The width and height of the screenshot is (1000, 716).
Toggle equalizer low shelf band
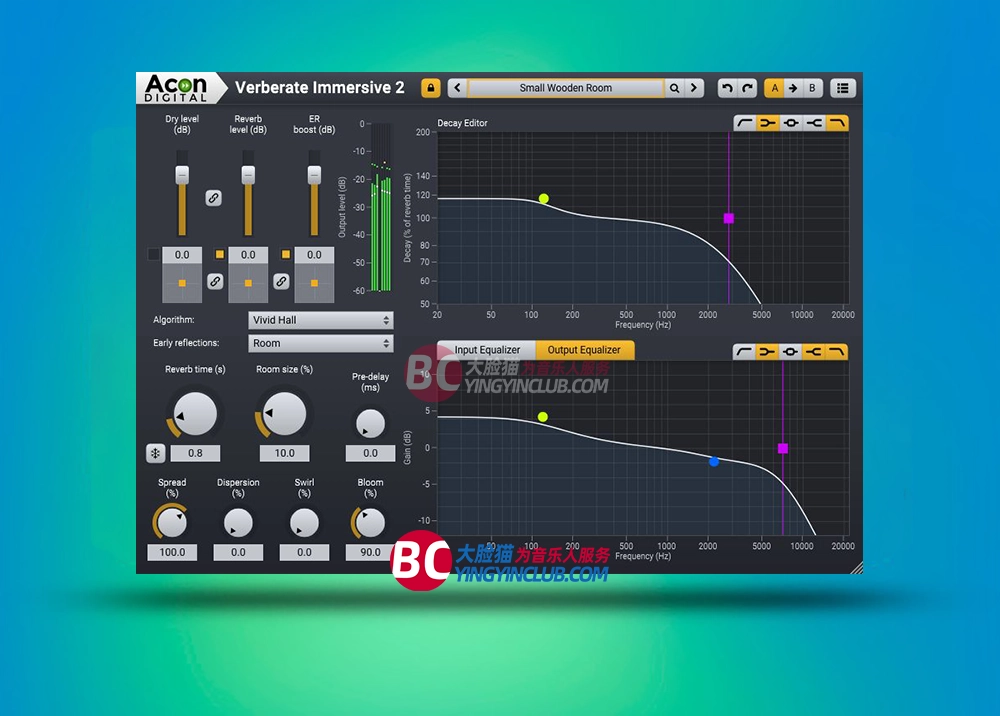(x=767, y=351)
